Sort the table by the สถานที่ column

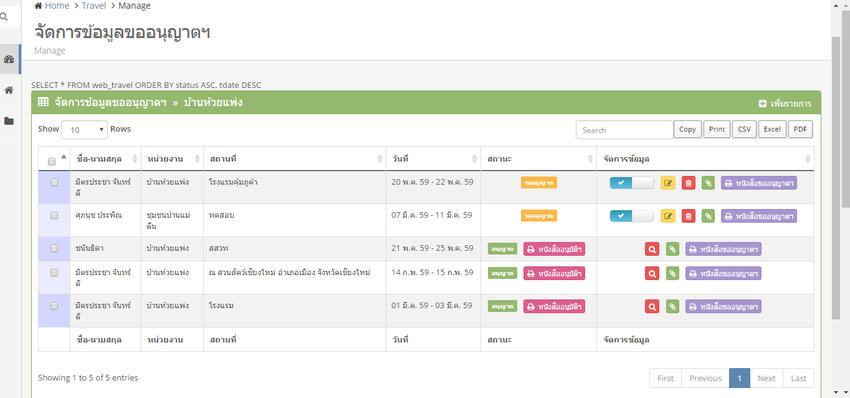tap(295, 159)
